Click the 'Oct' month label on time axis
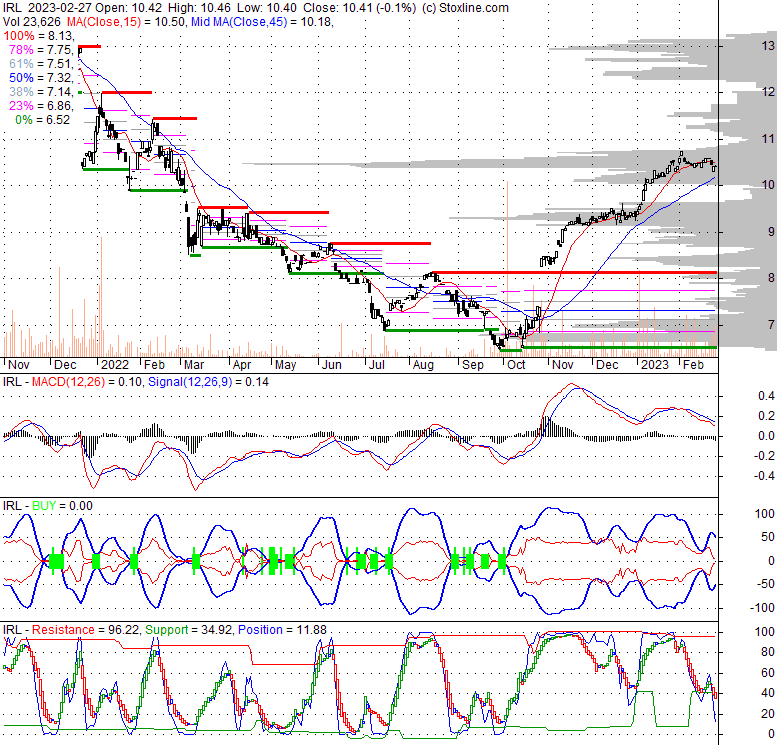 point(516,365)
